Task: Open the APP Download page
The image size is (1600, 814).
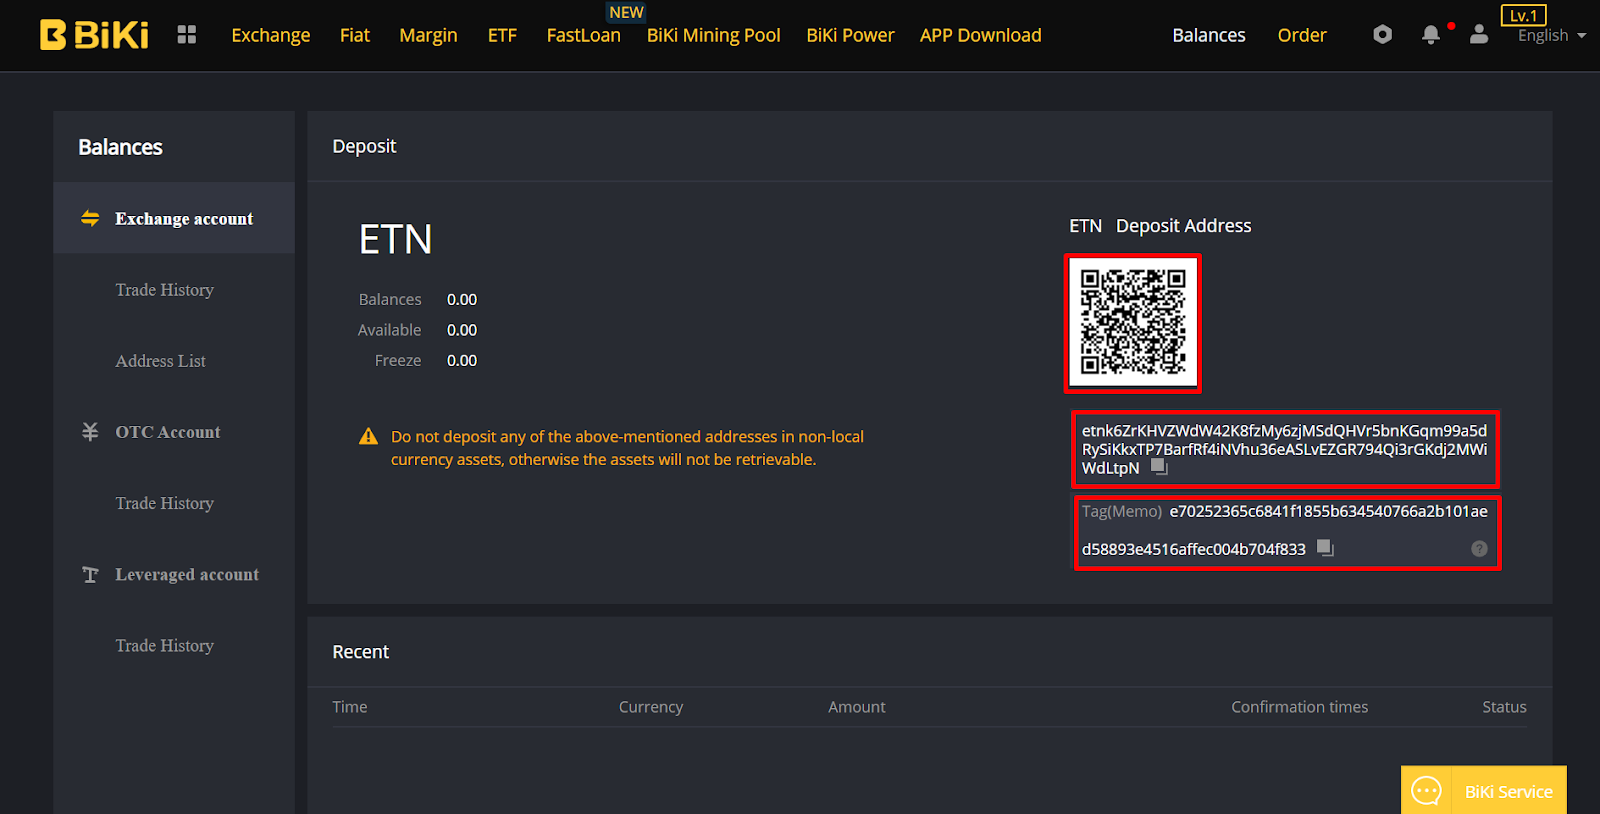Action: tap(981, 35)
